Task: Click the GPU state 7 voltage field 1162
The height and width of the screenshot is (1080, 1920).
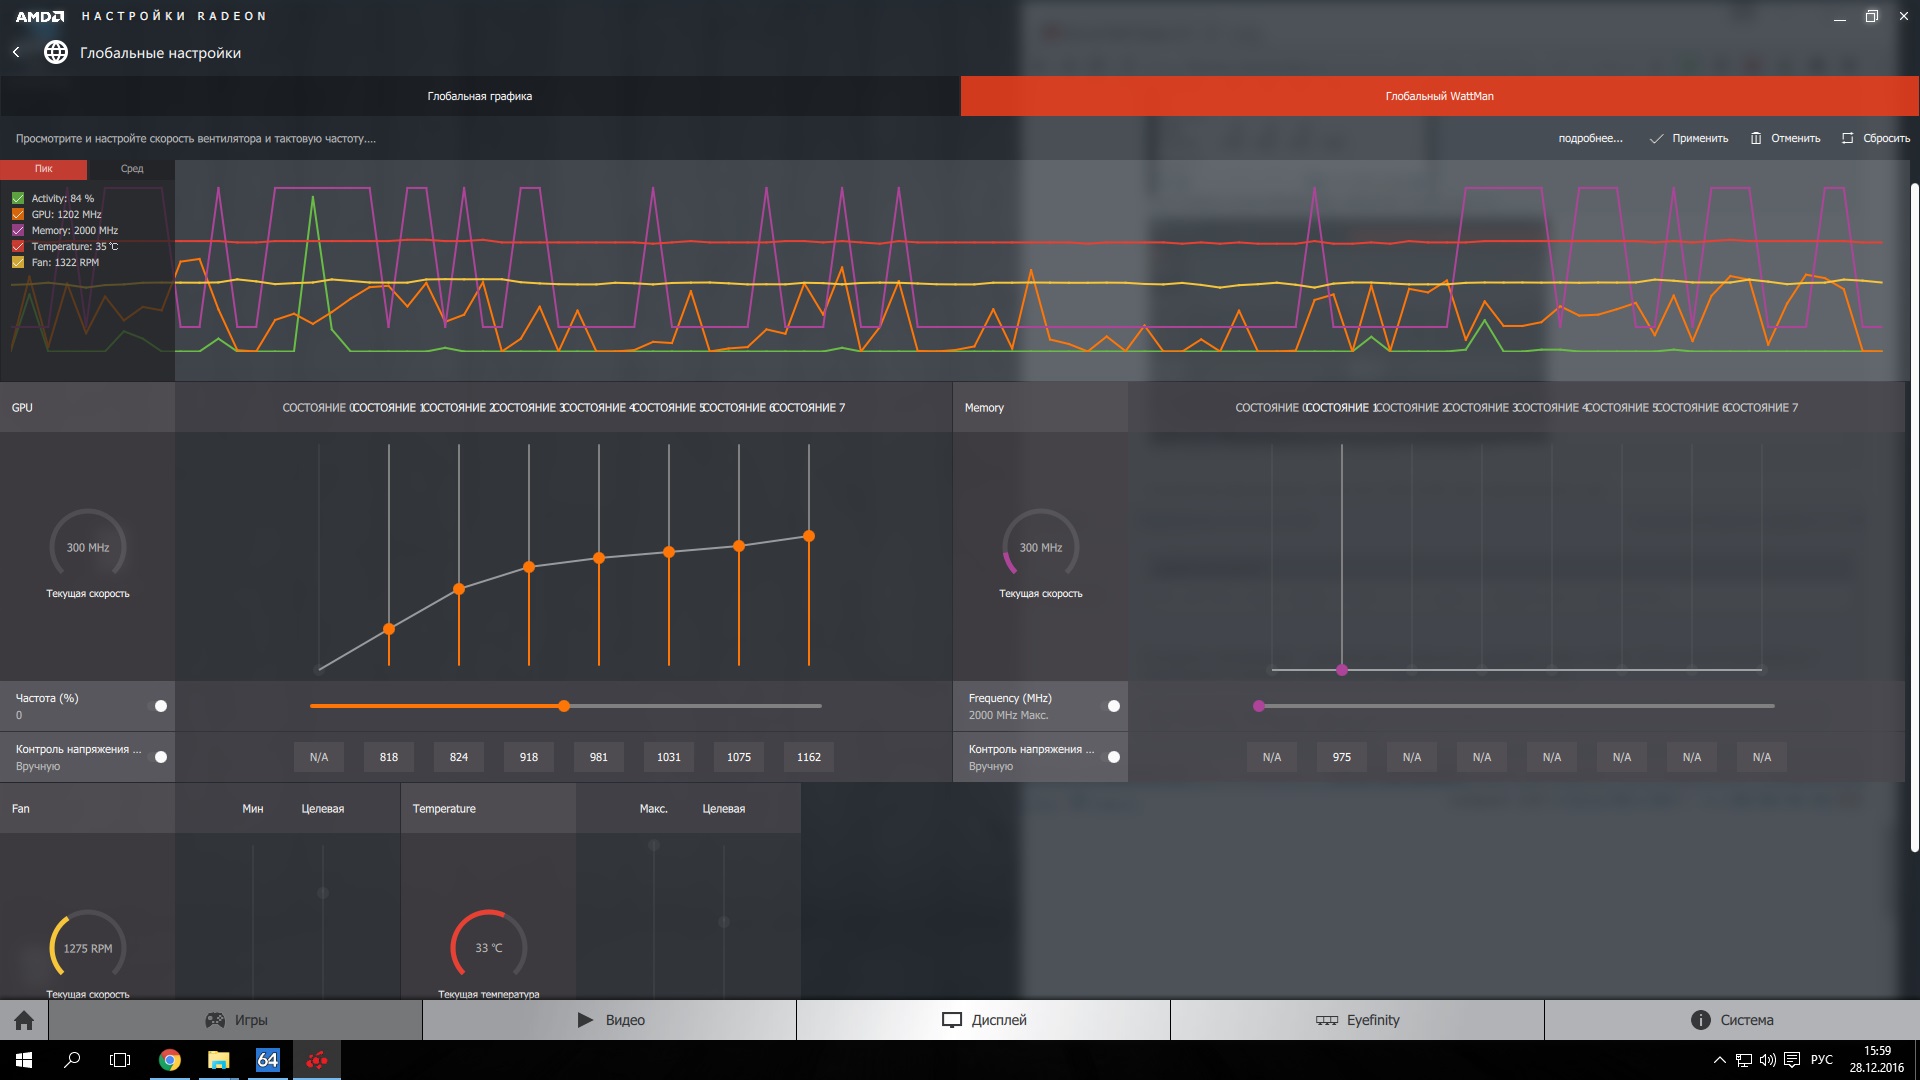Action: [x=808, y=757]
